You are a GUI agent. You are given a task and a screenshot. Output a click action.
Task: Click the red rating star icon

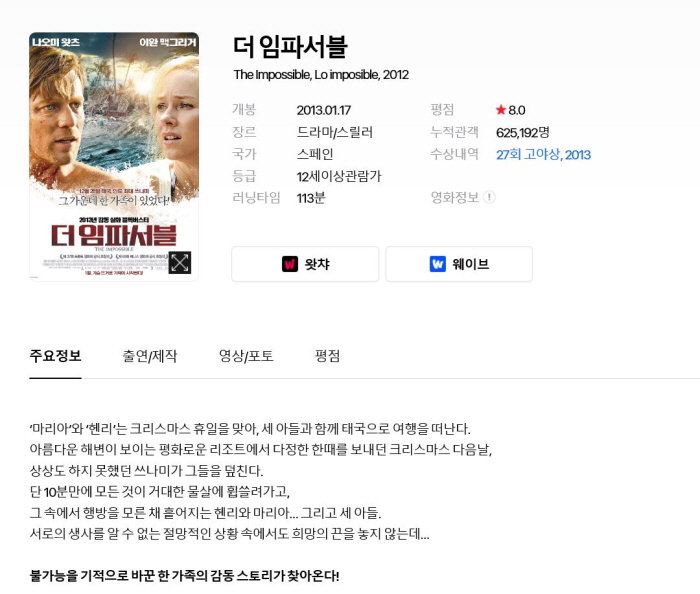[501, 110]
